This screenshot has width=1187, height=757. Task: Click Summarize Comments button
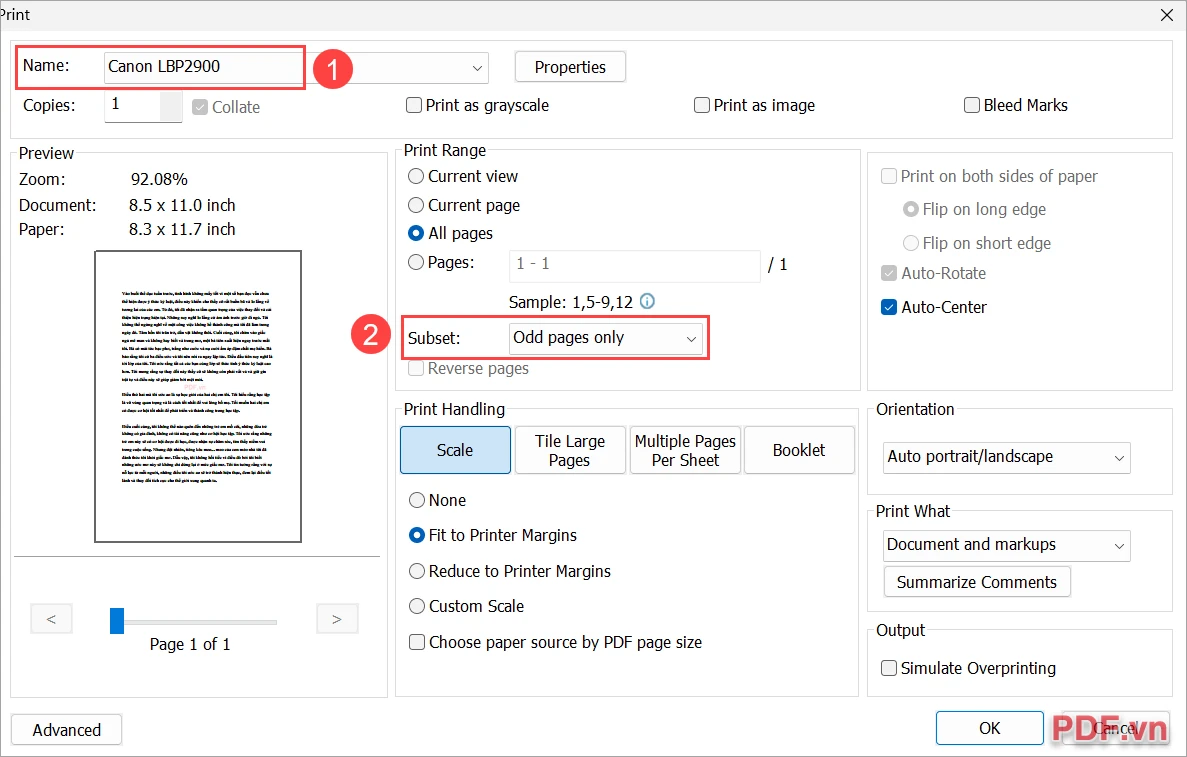click(x=977, y=581)
